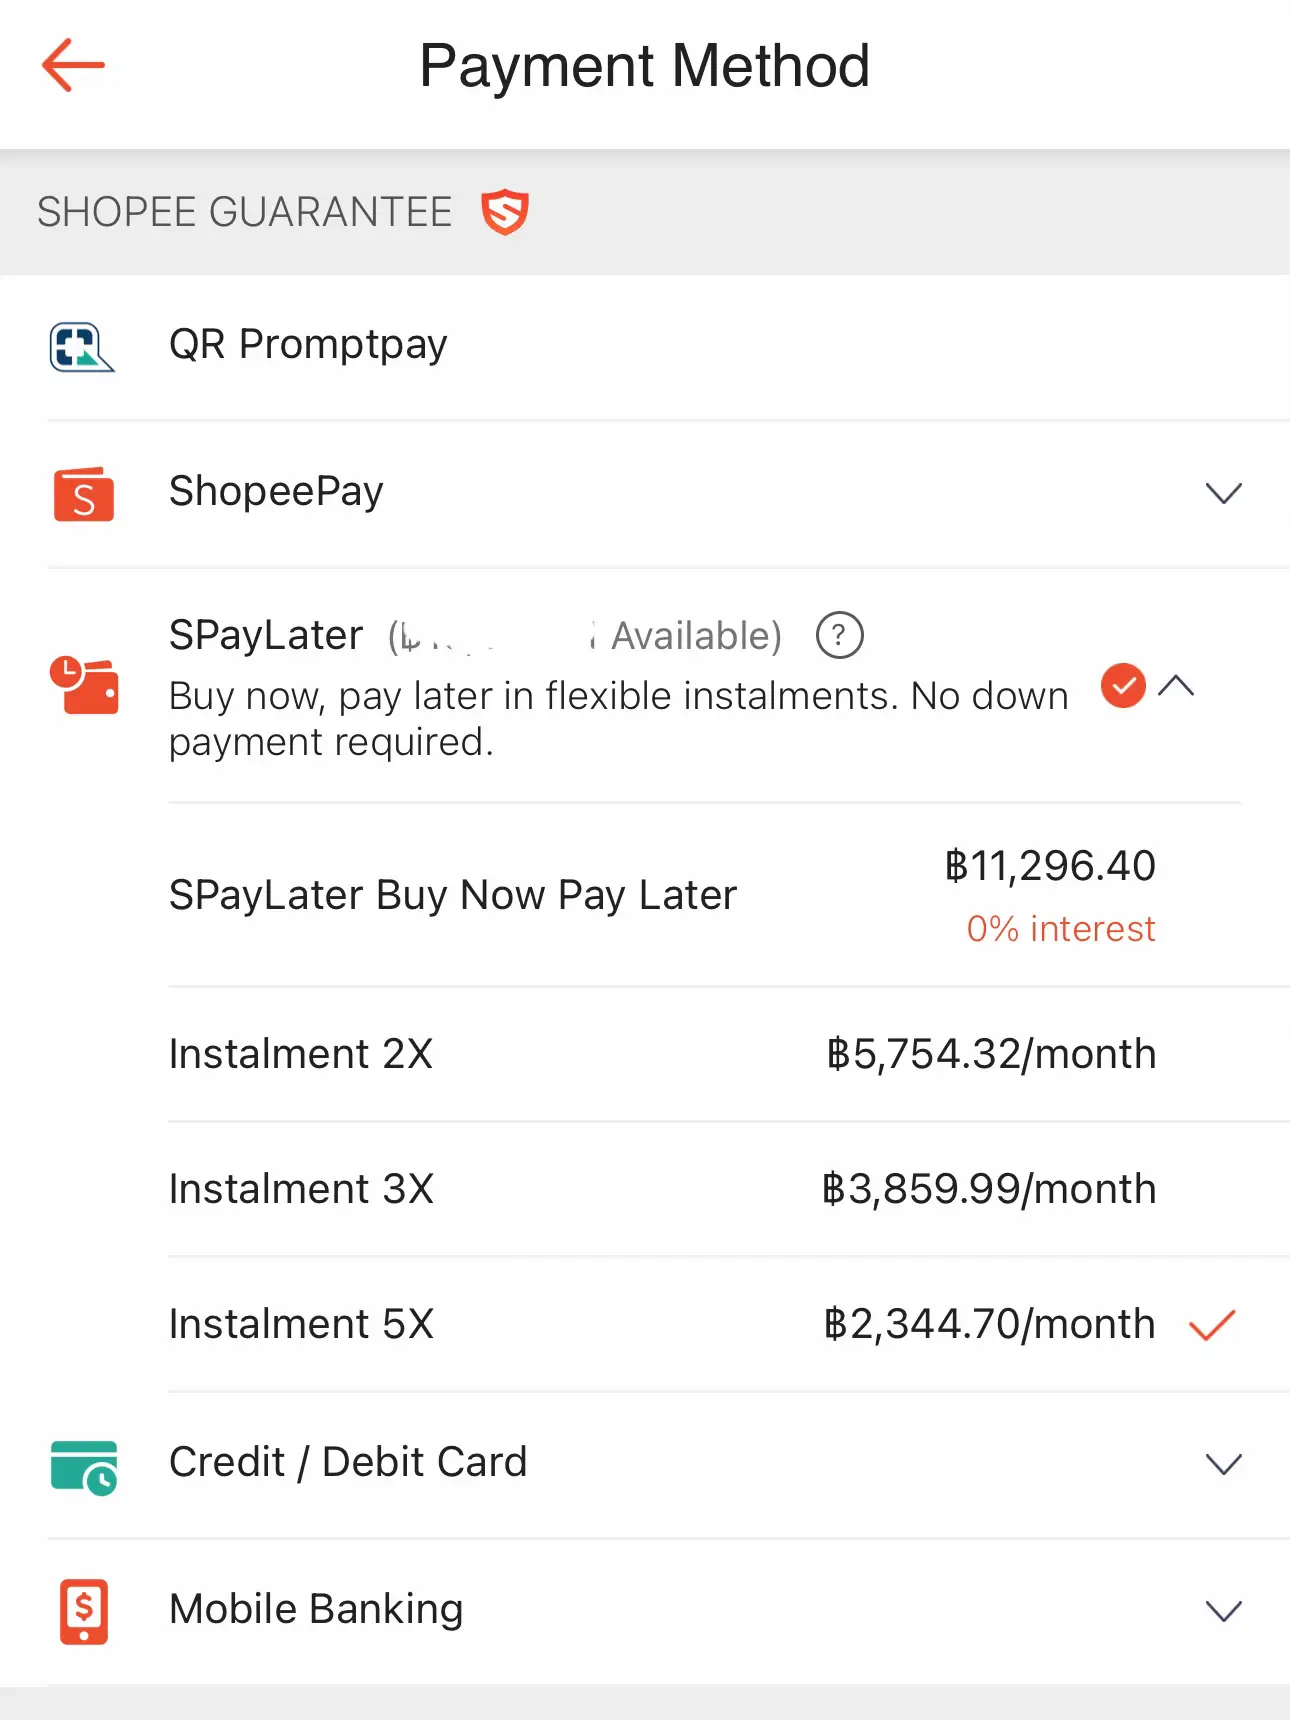Collapse the SPayLater section chevron
Image resolution: width=1290 pixels, height=1720 pixels.
1177,686
